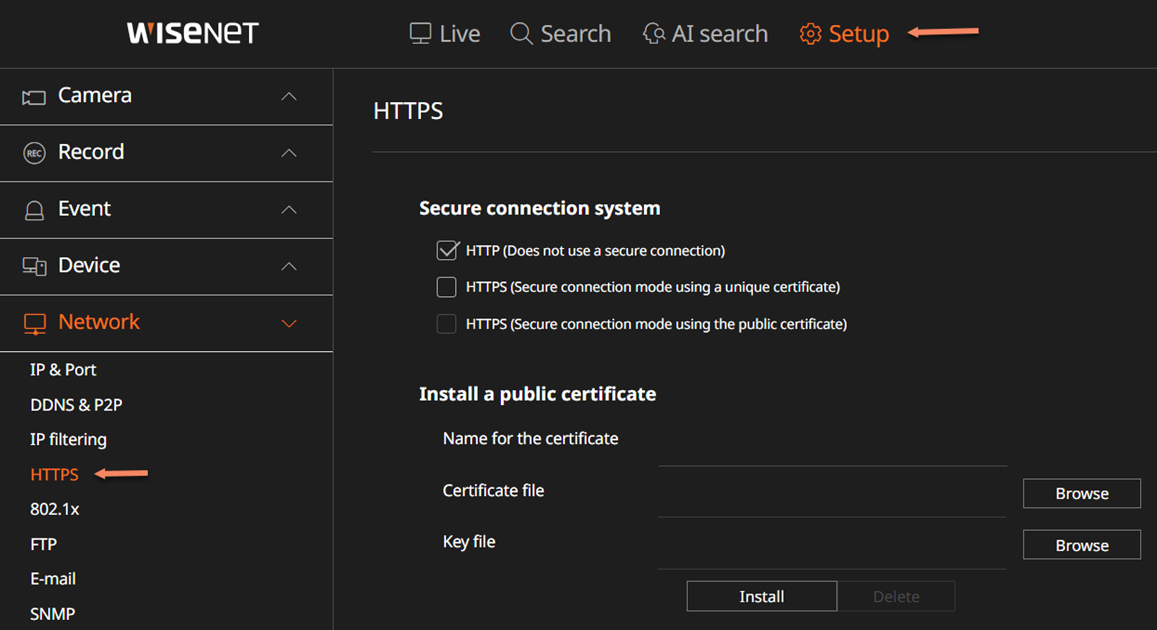Browse for the Key file
Image resolution: width=1157 pixels, height=630 pixels.
pos(1081,545)
